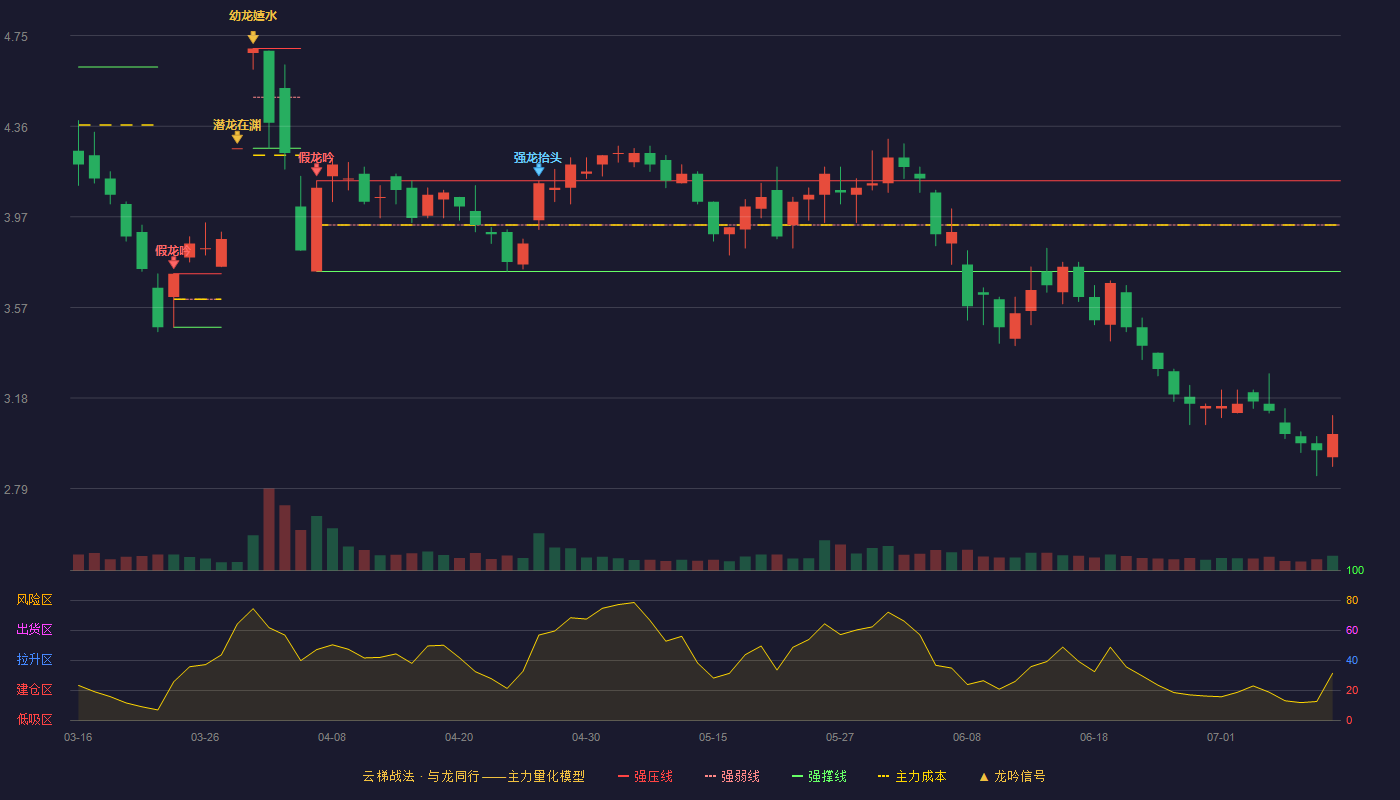This screenshot has height=800, width=1400.
Task: Click the 06-18 date label
Action: (1094, 737)
